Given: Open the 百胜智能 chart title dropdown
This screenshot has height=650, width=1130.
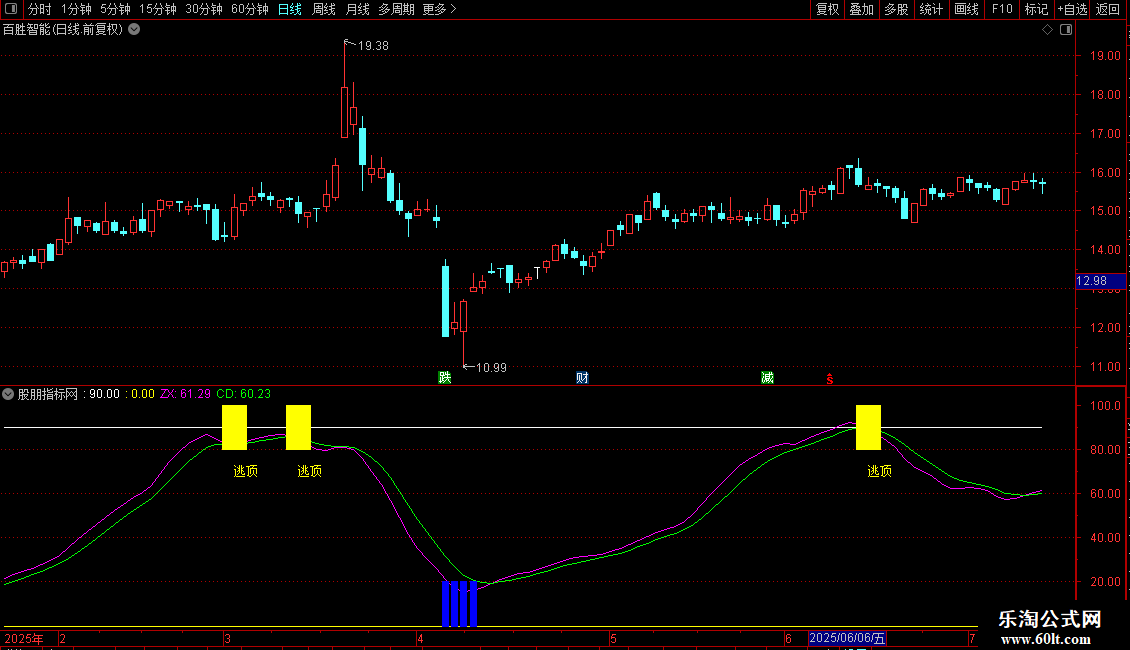Looking at the screenshot, I should pos(134,30).
